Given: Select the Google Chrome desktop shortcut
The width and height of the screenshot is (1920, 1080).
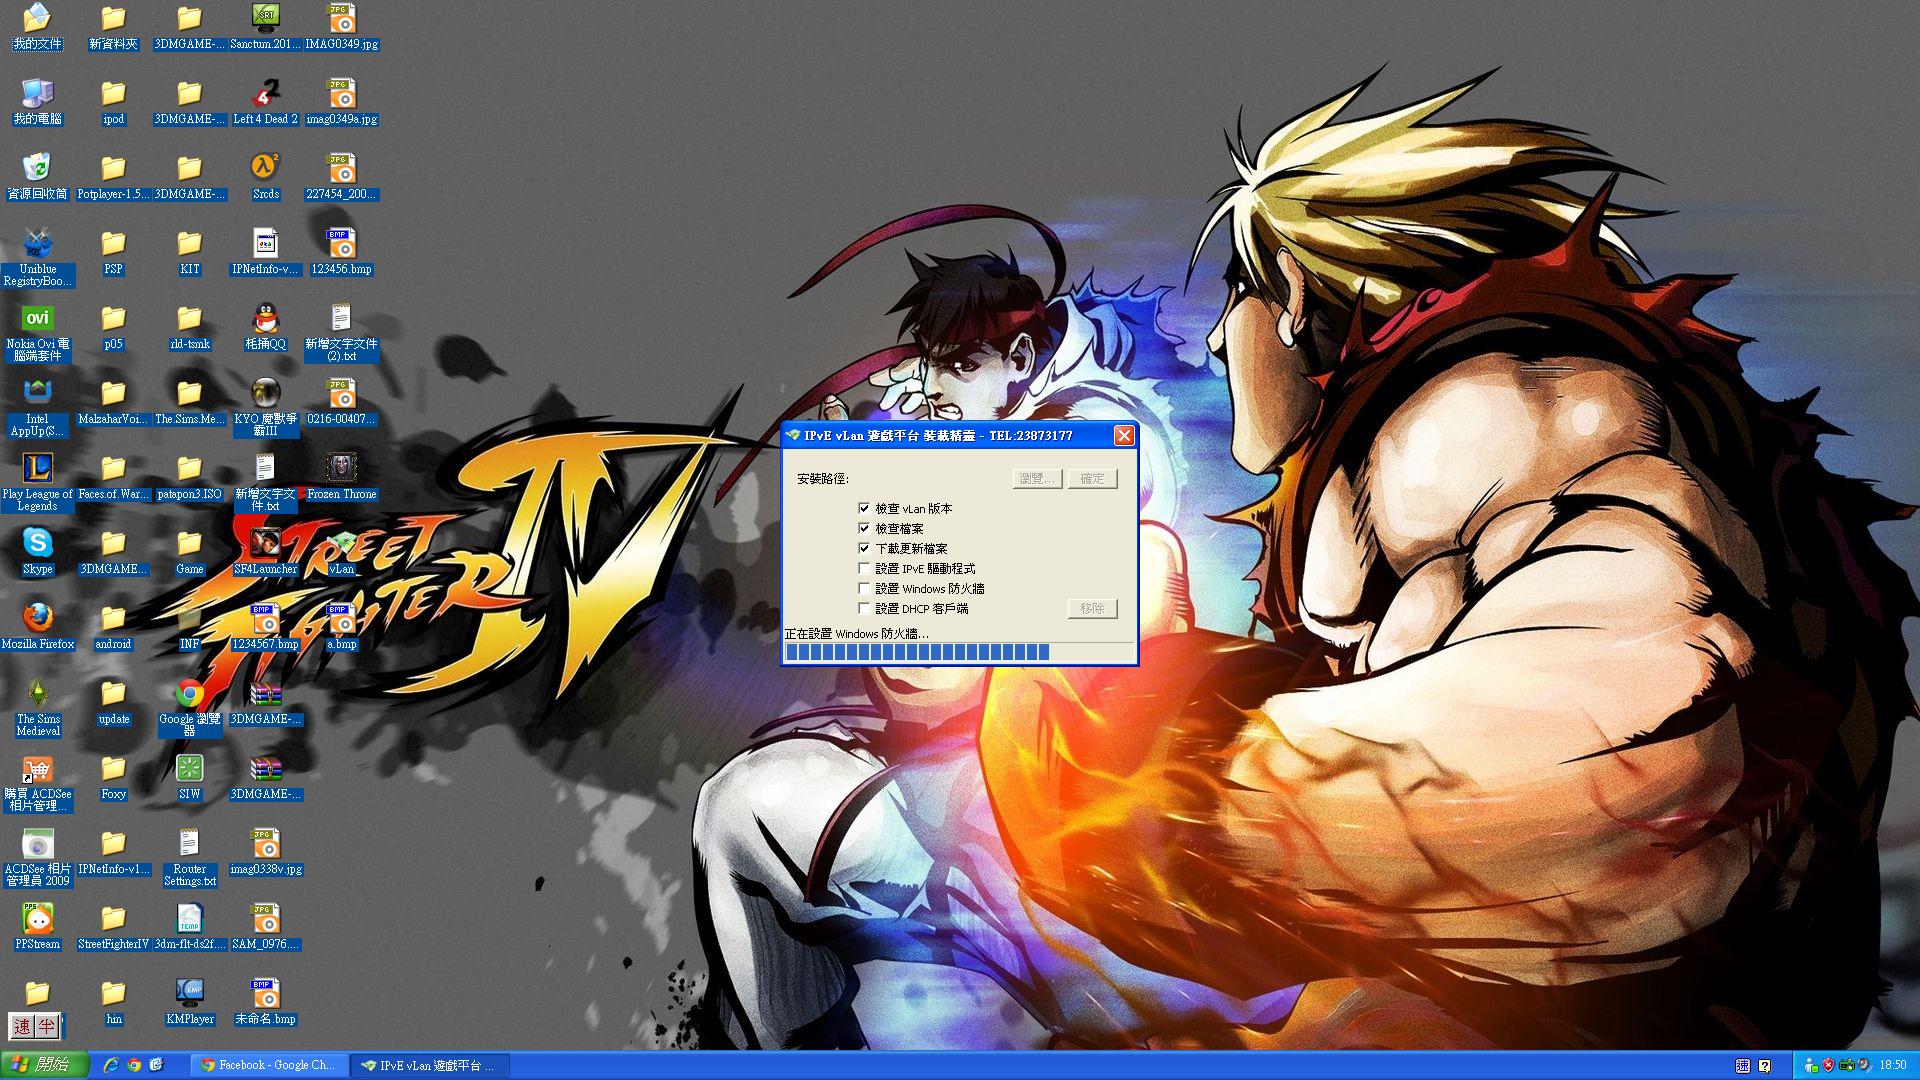Looking at the screenshot, I should 189,694.
